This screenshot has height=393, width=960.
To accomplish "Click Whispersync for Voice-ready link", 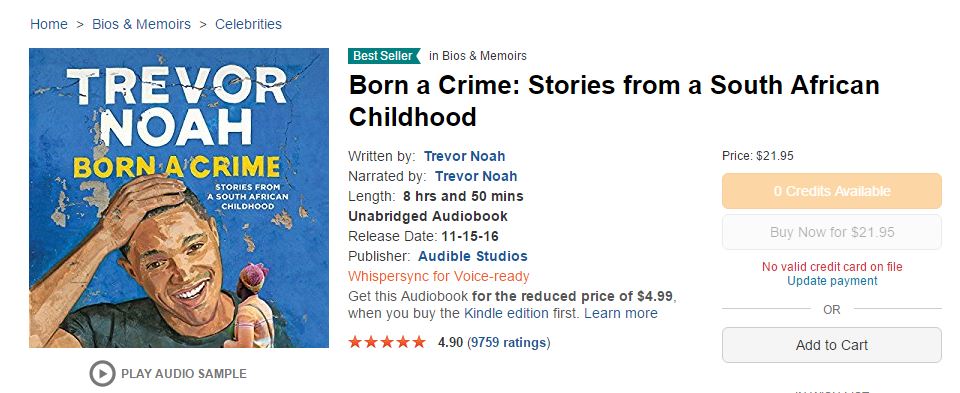I will [x=438, y=276].
